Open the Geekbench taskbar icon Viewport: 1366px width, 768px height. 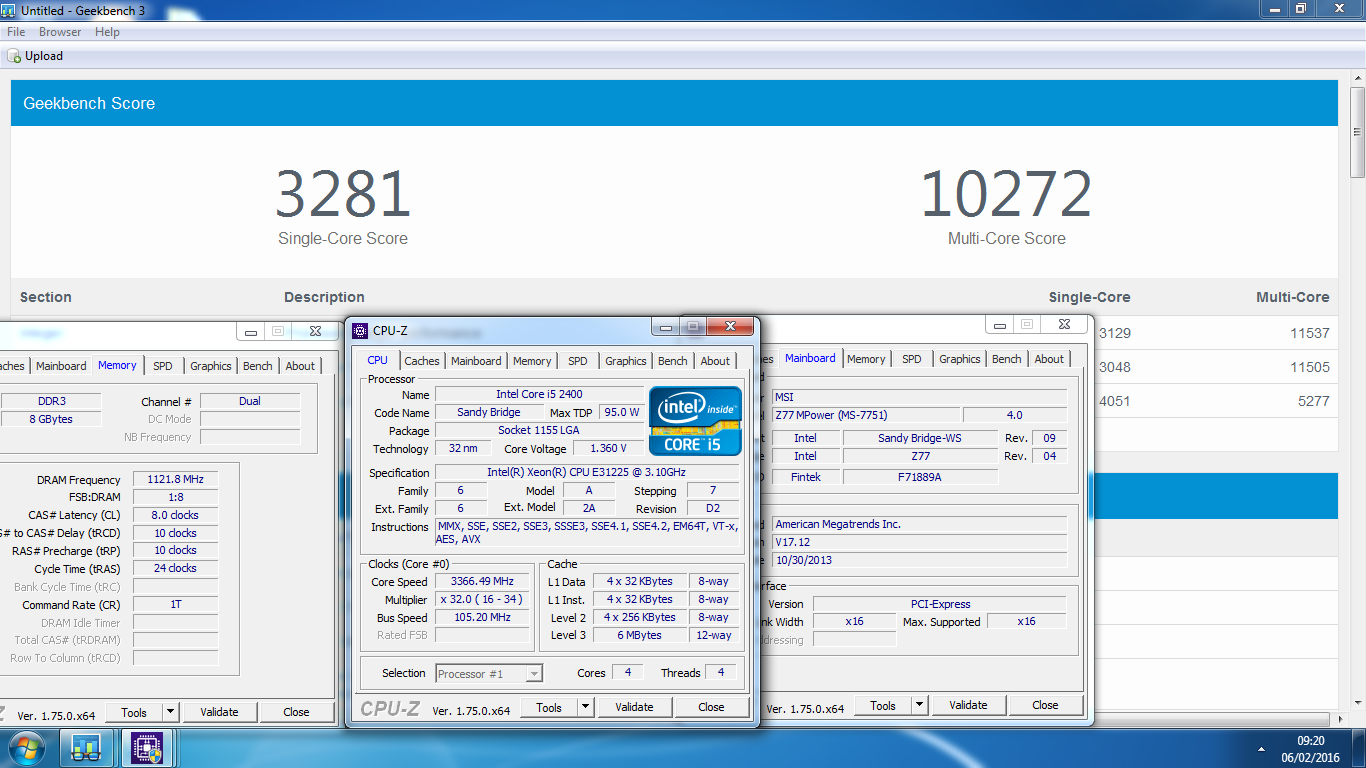87,748
